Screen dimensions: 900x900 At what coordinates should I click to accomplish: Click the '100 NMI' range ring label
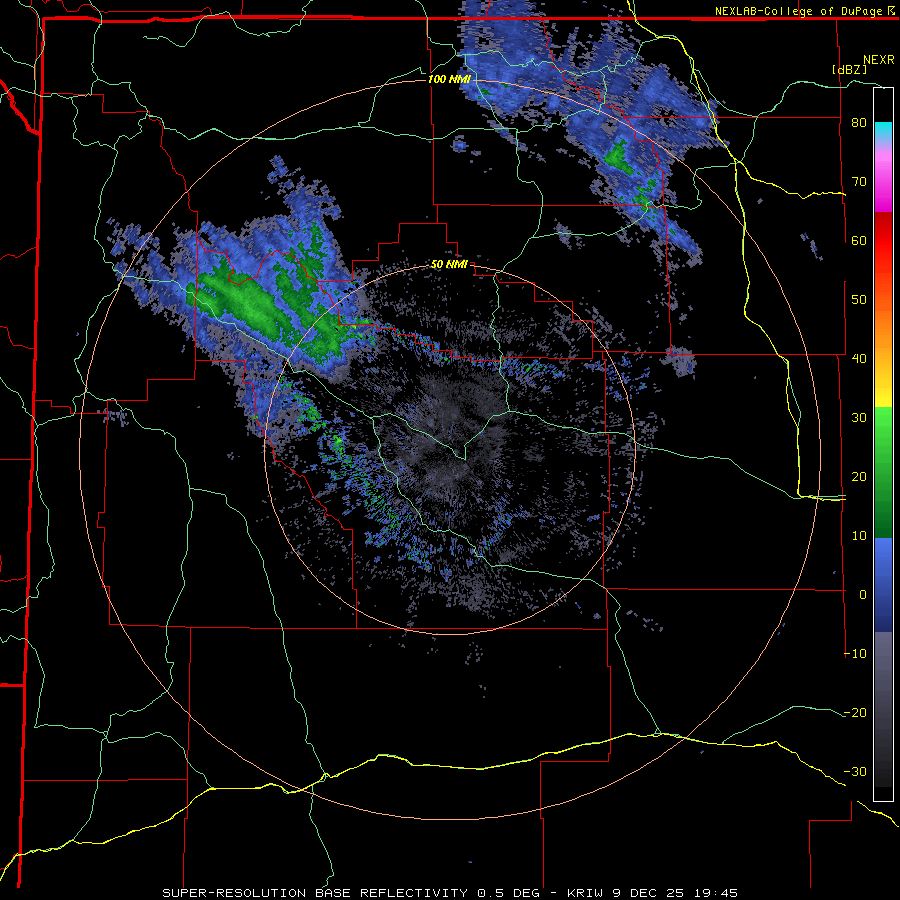[x=449, y=79]
